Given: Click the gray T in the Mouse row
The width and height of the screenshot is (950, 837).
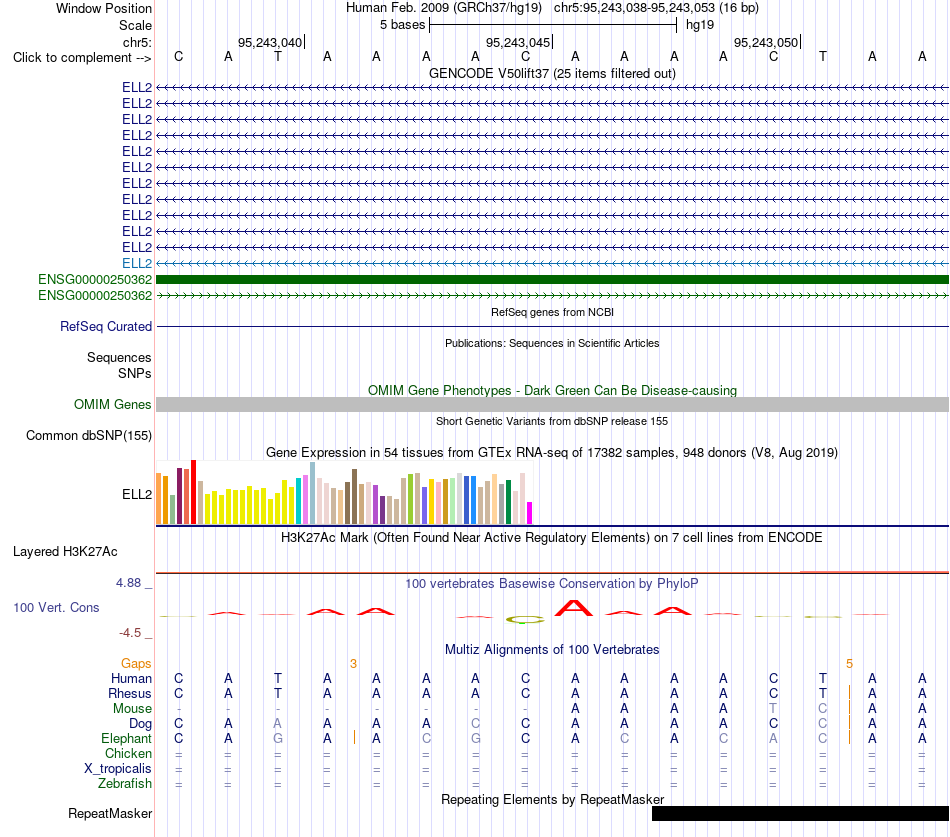Looking at the screenshot, I should click(773, 709).
